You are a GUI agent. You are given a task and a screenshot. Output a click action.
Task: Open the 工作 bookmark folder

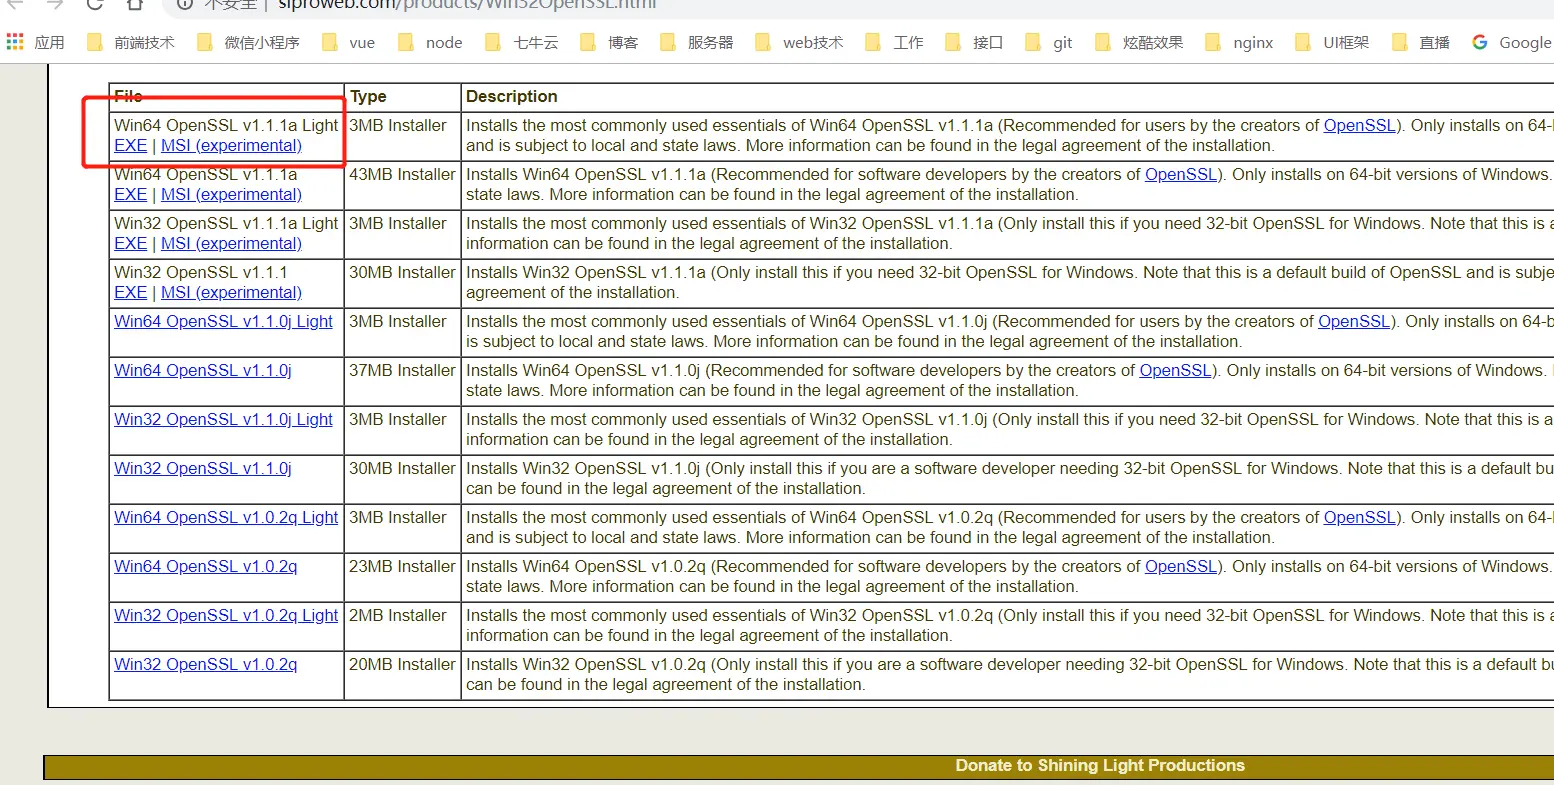894,42
